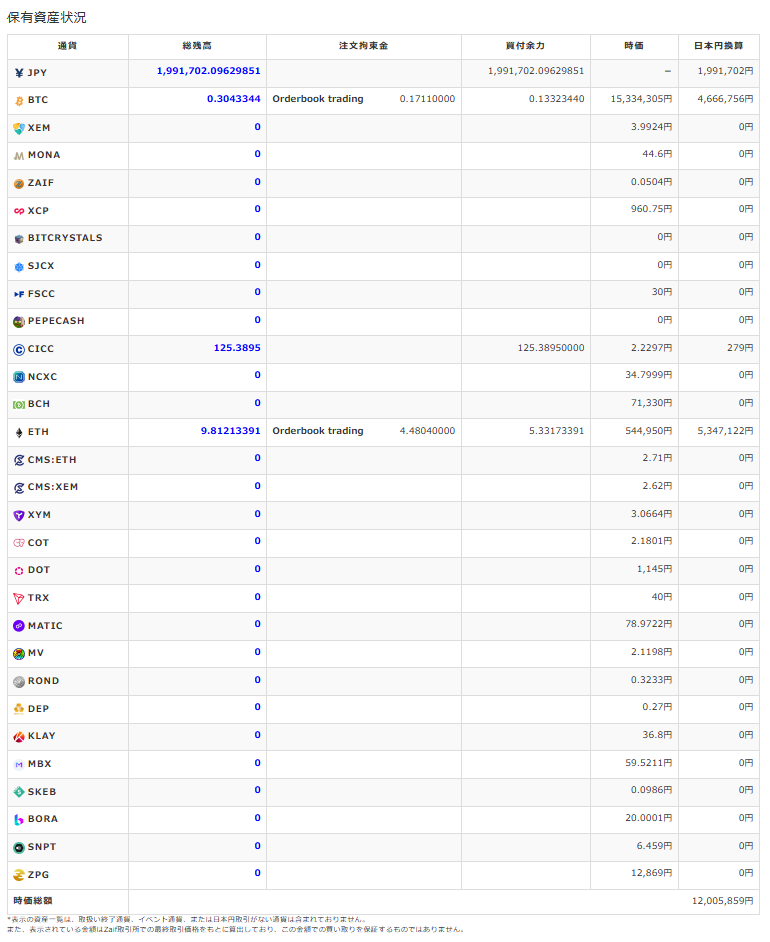Select ETH Orderbook trading text
The image size is (770, 942).
click(x=318, y=431)
